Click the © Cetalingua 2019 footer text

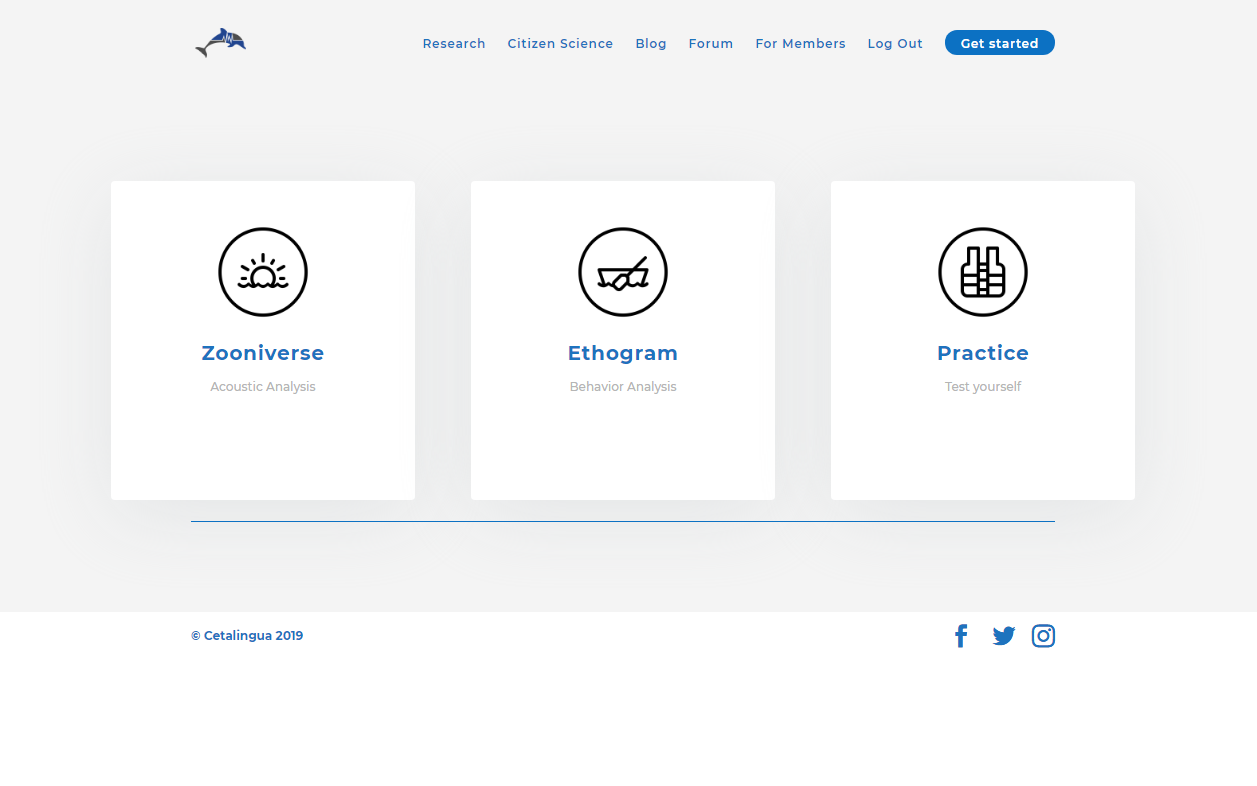pyautogui.click(x=247, y=635)
